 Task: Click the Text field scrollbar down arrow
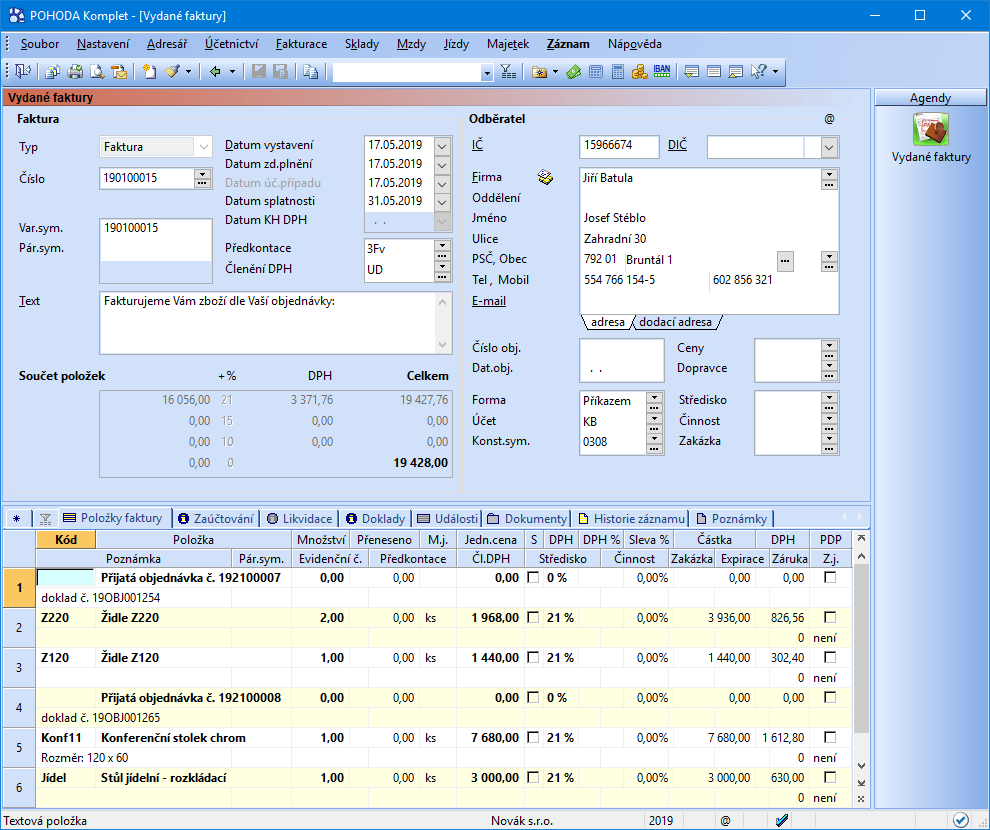pos(443,345)
